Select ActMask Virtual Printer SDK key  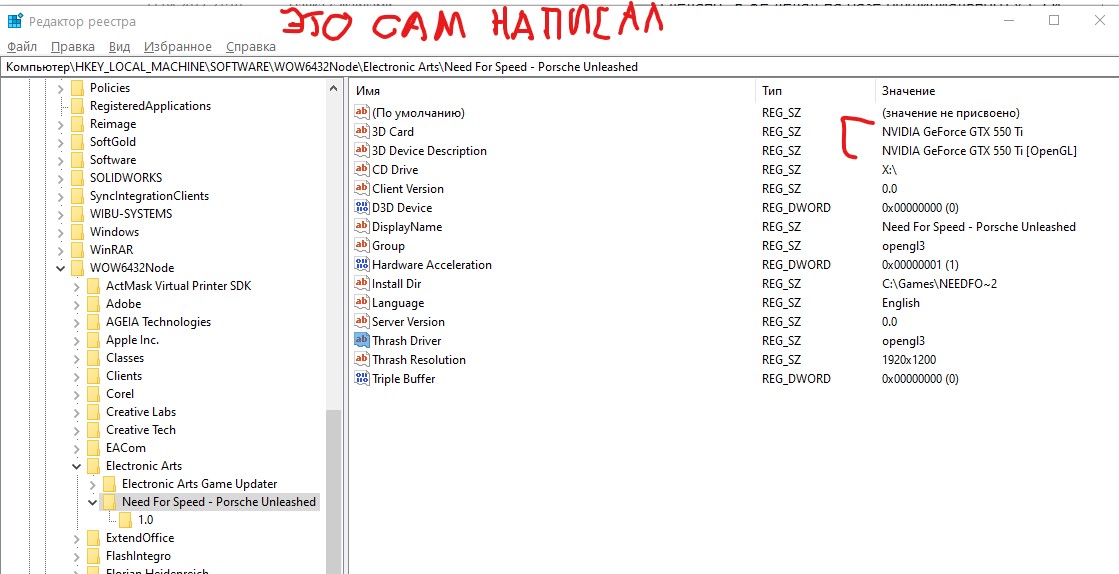coord(178,286)
